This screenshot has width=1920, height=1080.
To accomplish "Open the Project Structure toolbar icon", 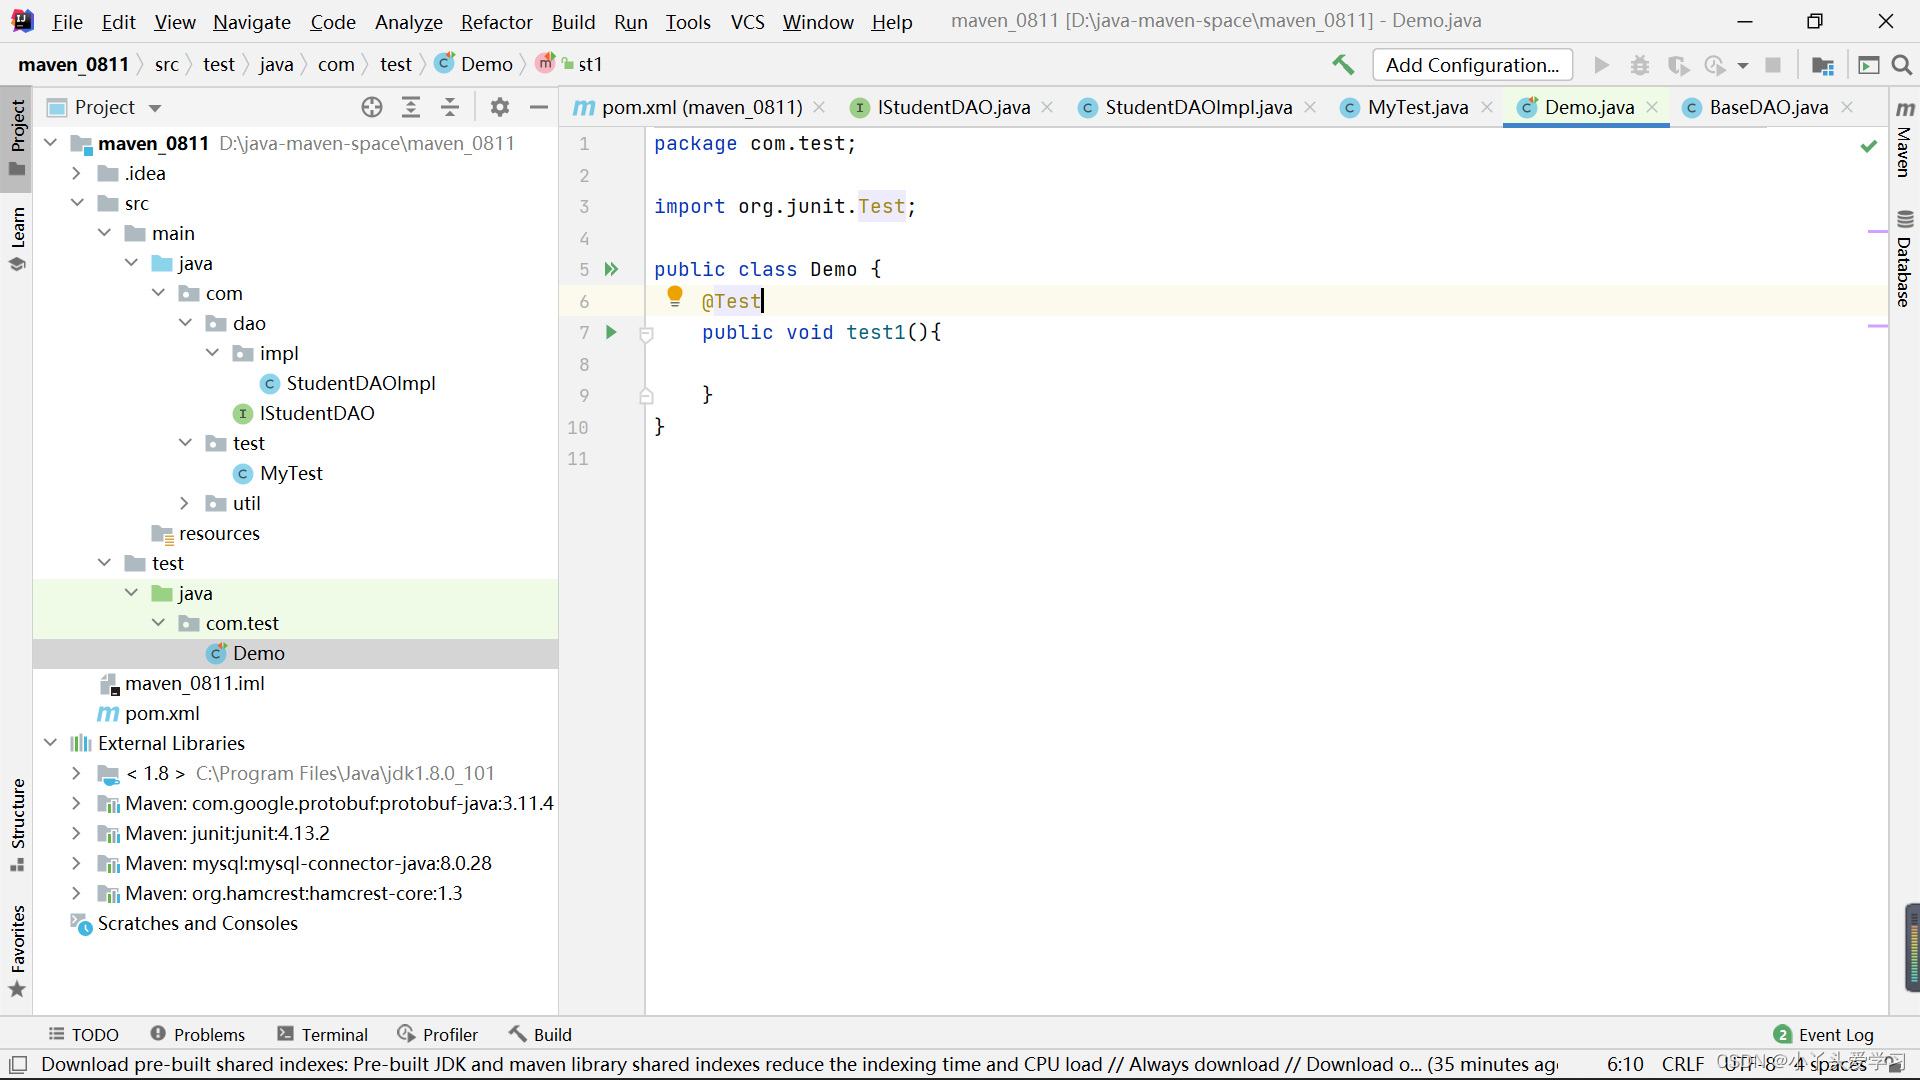I will tap(1823, 65).
